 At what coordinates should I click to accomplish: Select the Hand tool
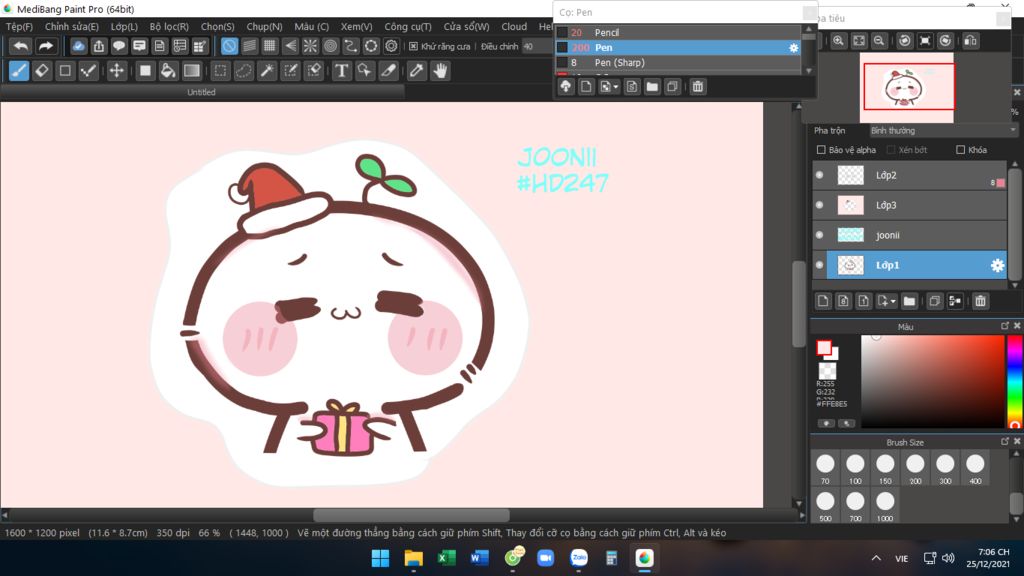click(440, 71)
